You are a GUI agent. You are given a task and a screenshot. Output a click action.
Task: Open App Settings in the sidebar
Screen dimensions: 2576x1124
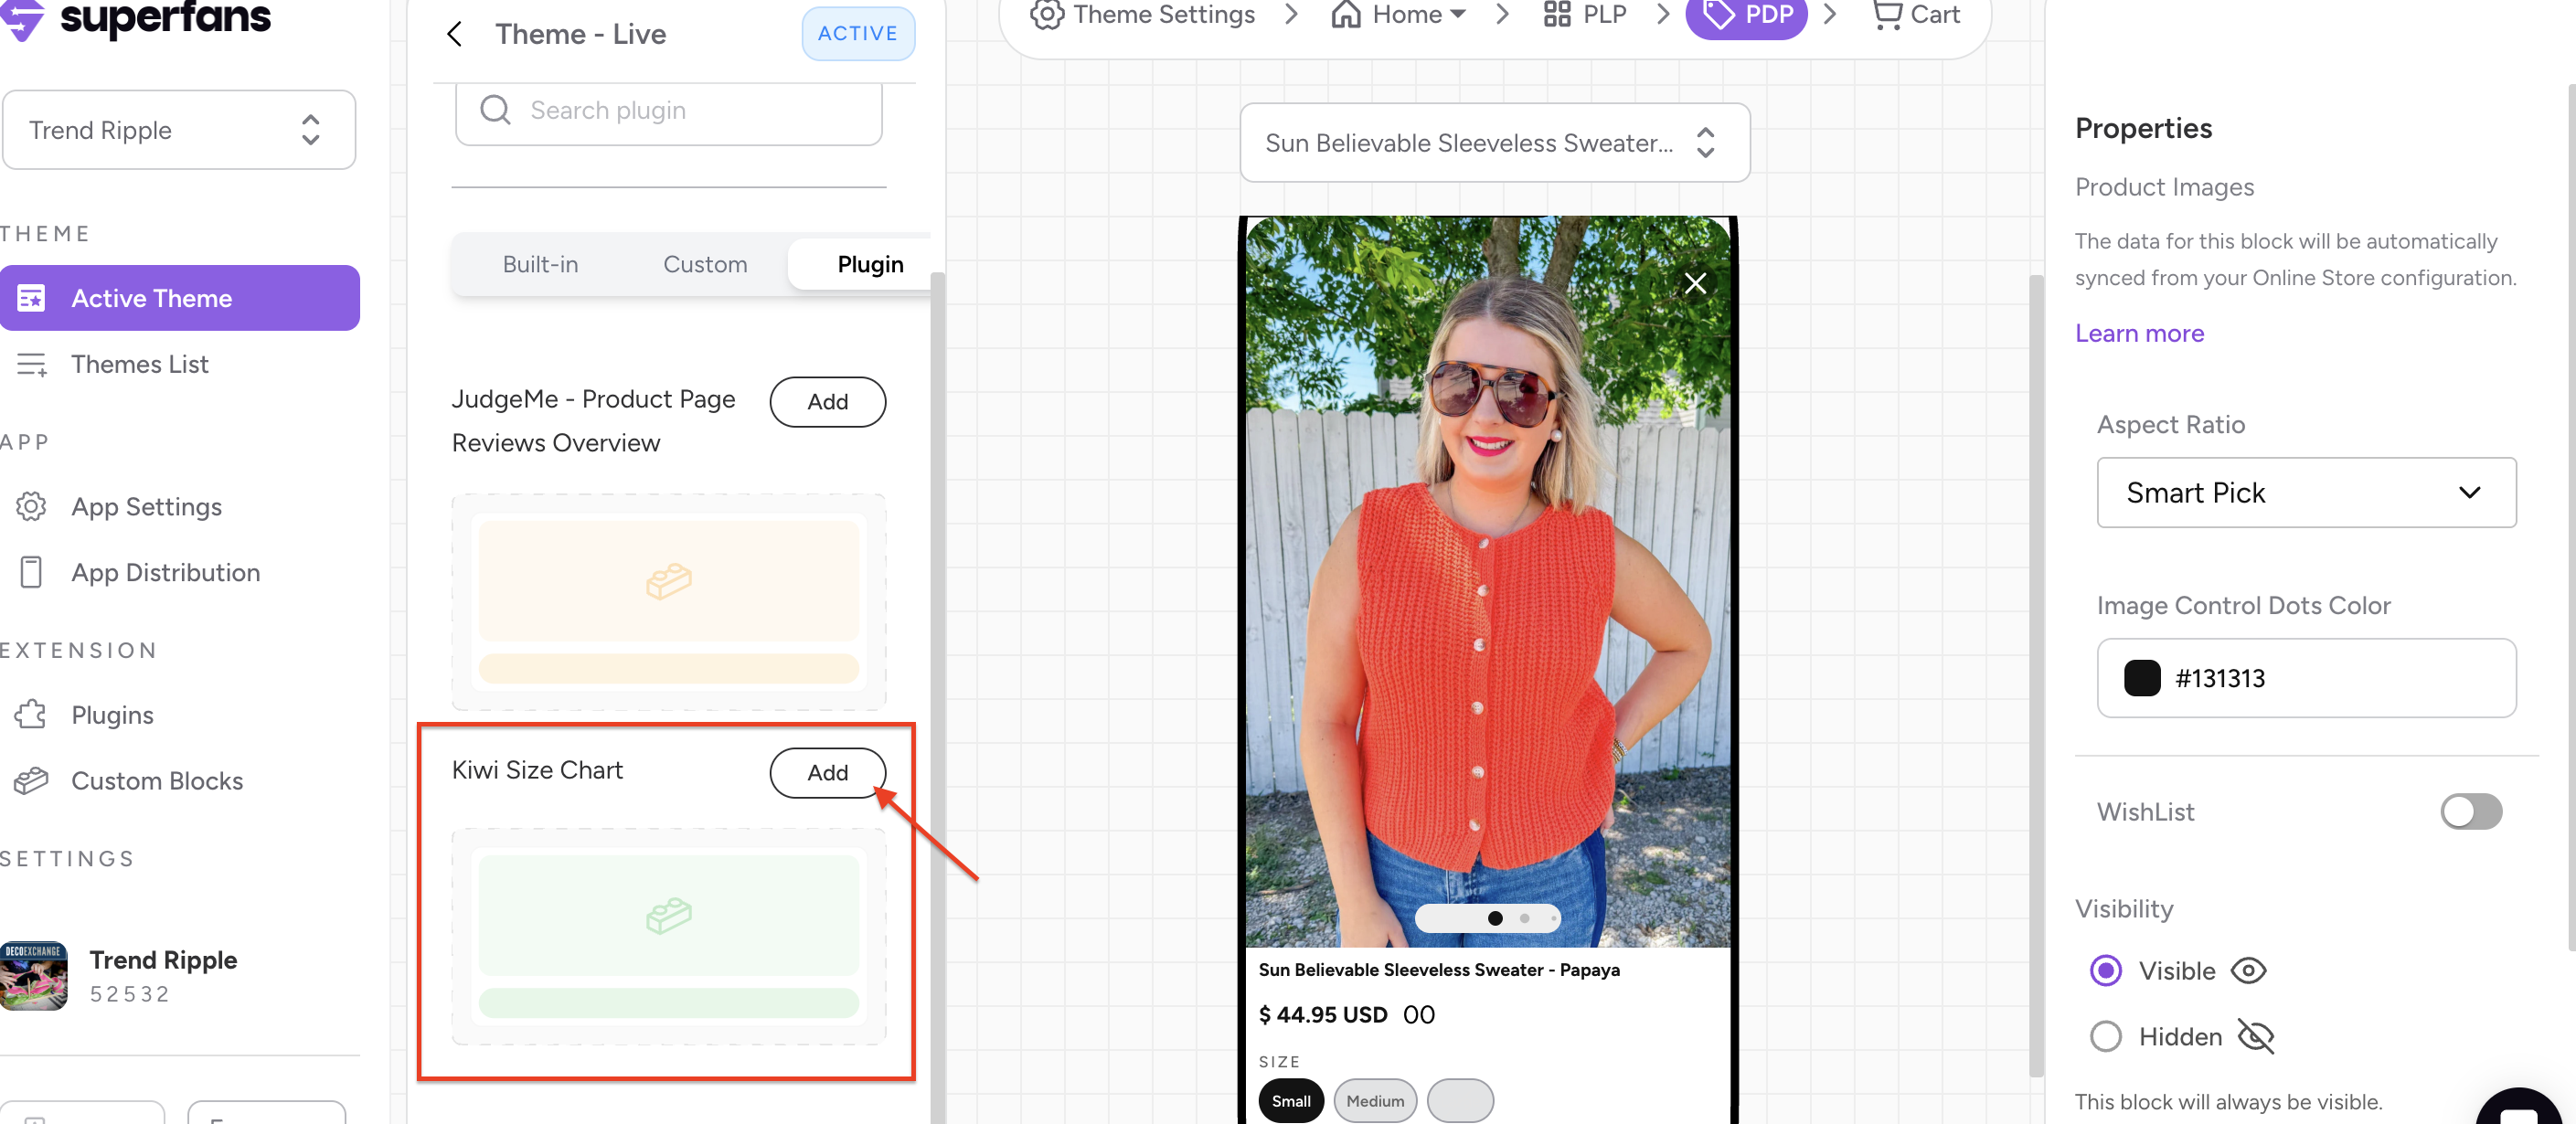click(146, 506)
